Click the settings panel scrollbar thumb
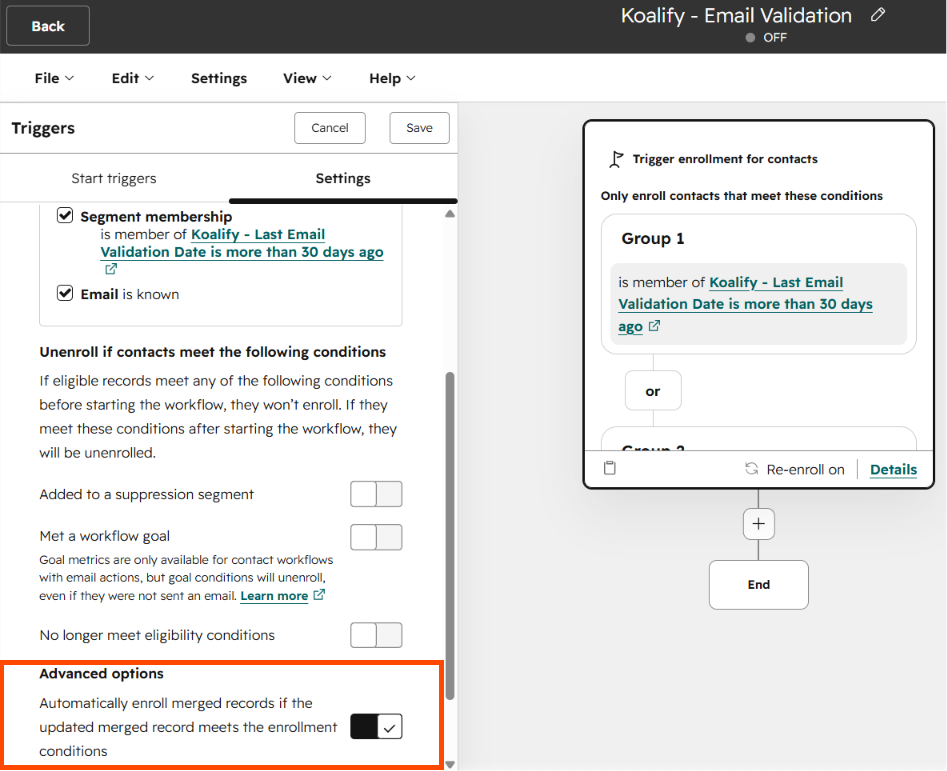 coord(450,536)
